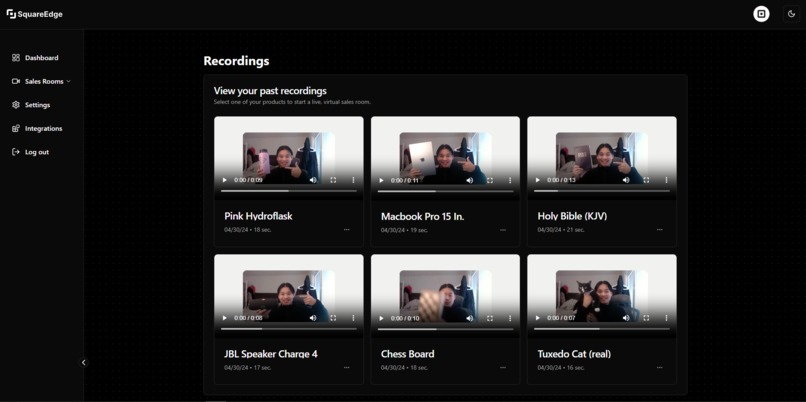Viewport: 806px width, 402px height.
Task: Mute the Pink Hydroflask video
Action: click(x=313, y=180)
